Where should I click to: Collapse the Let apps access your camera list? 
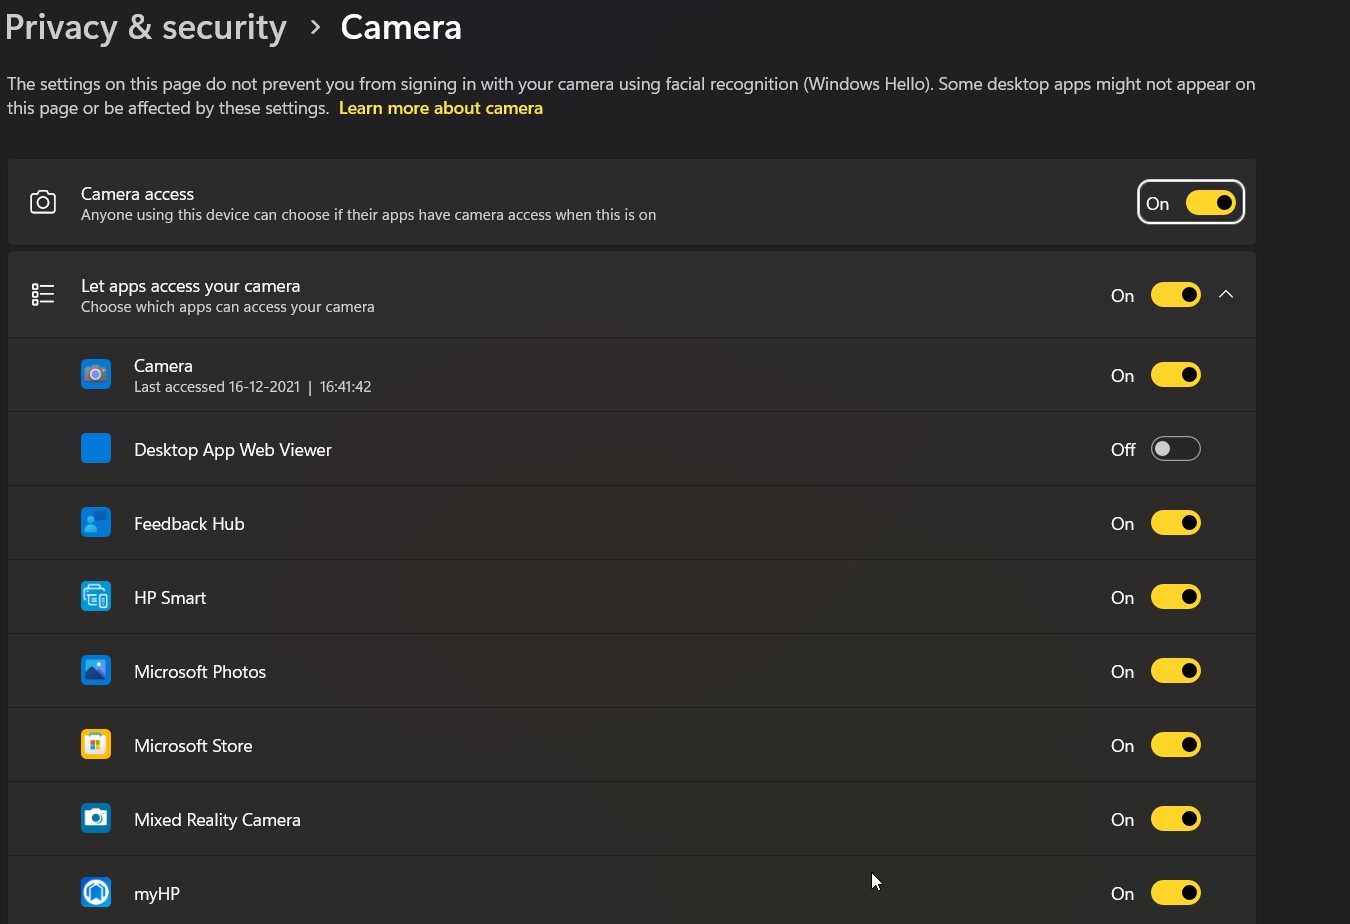click(1226, 294)
